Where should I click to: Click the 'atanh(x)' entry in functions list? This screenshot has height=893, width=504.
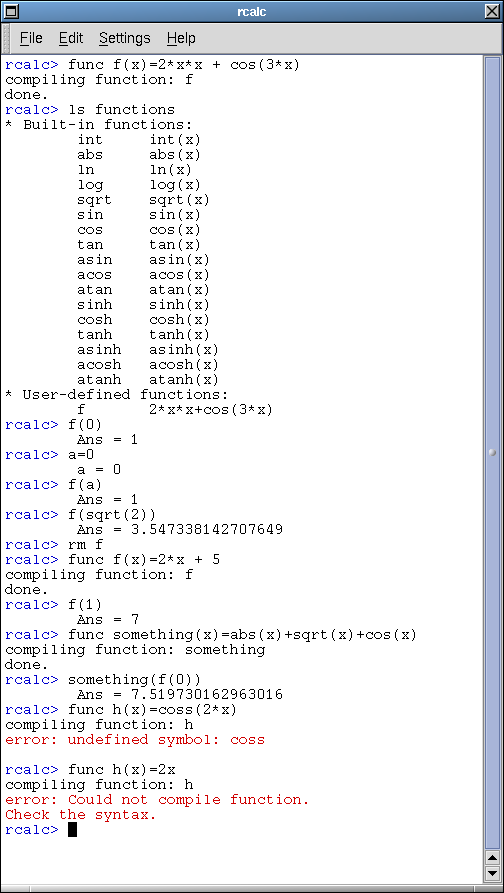[184, 380]
